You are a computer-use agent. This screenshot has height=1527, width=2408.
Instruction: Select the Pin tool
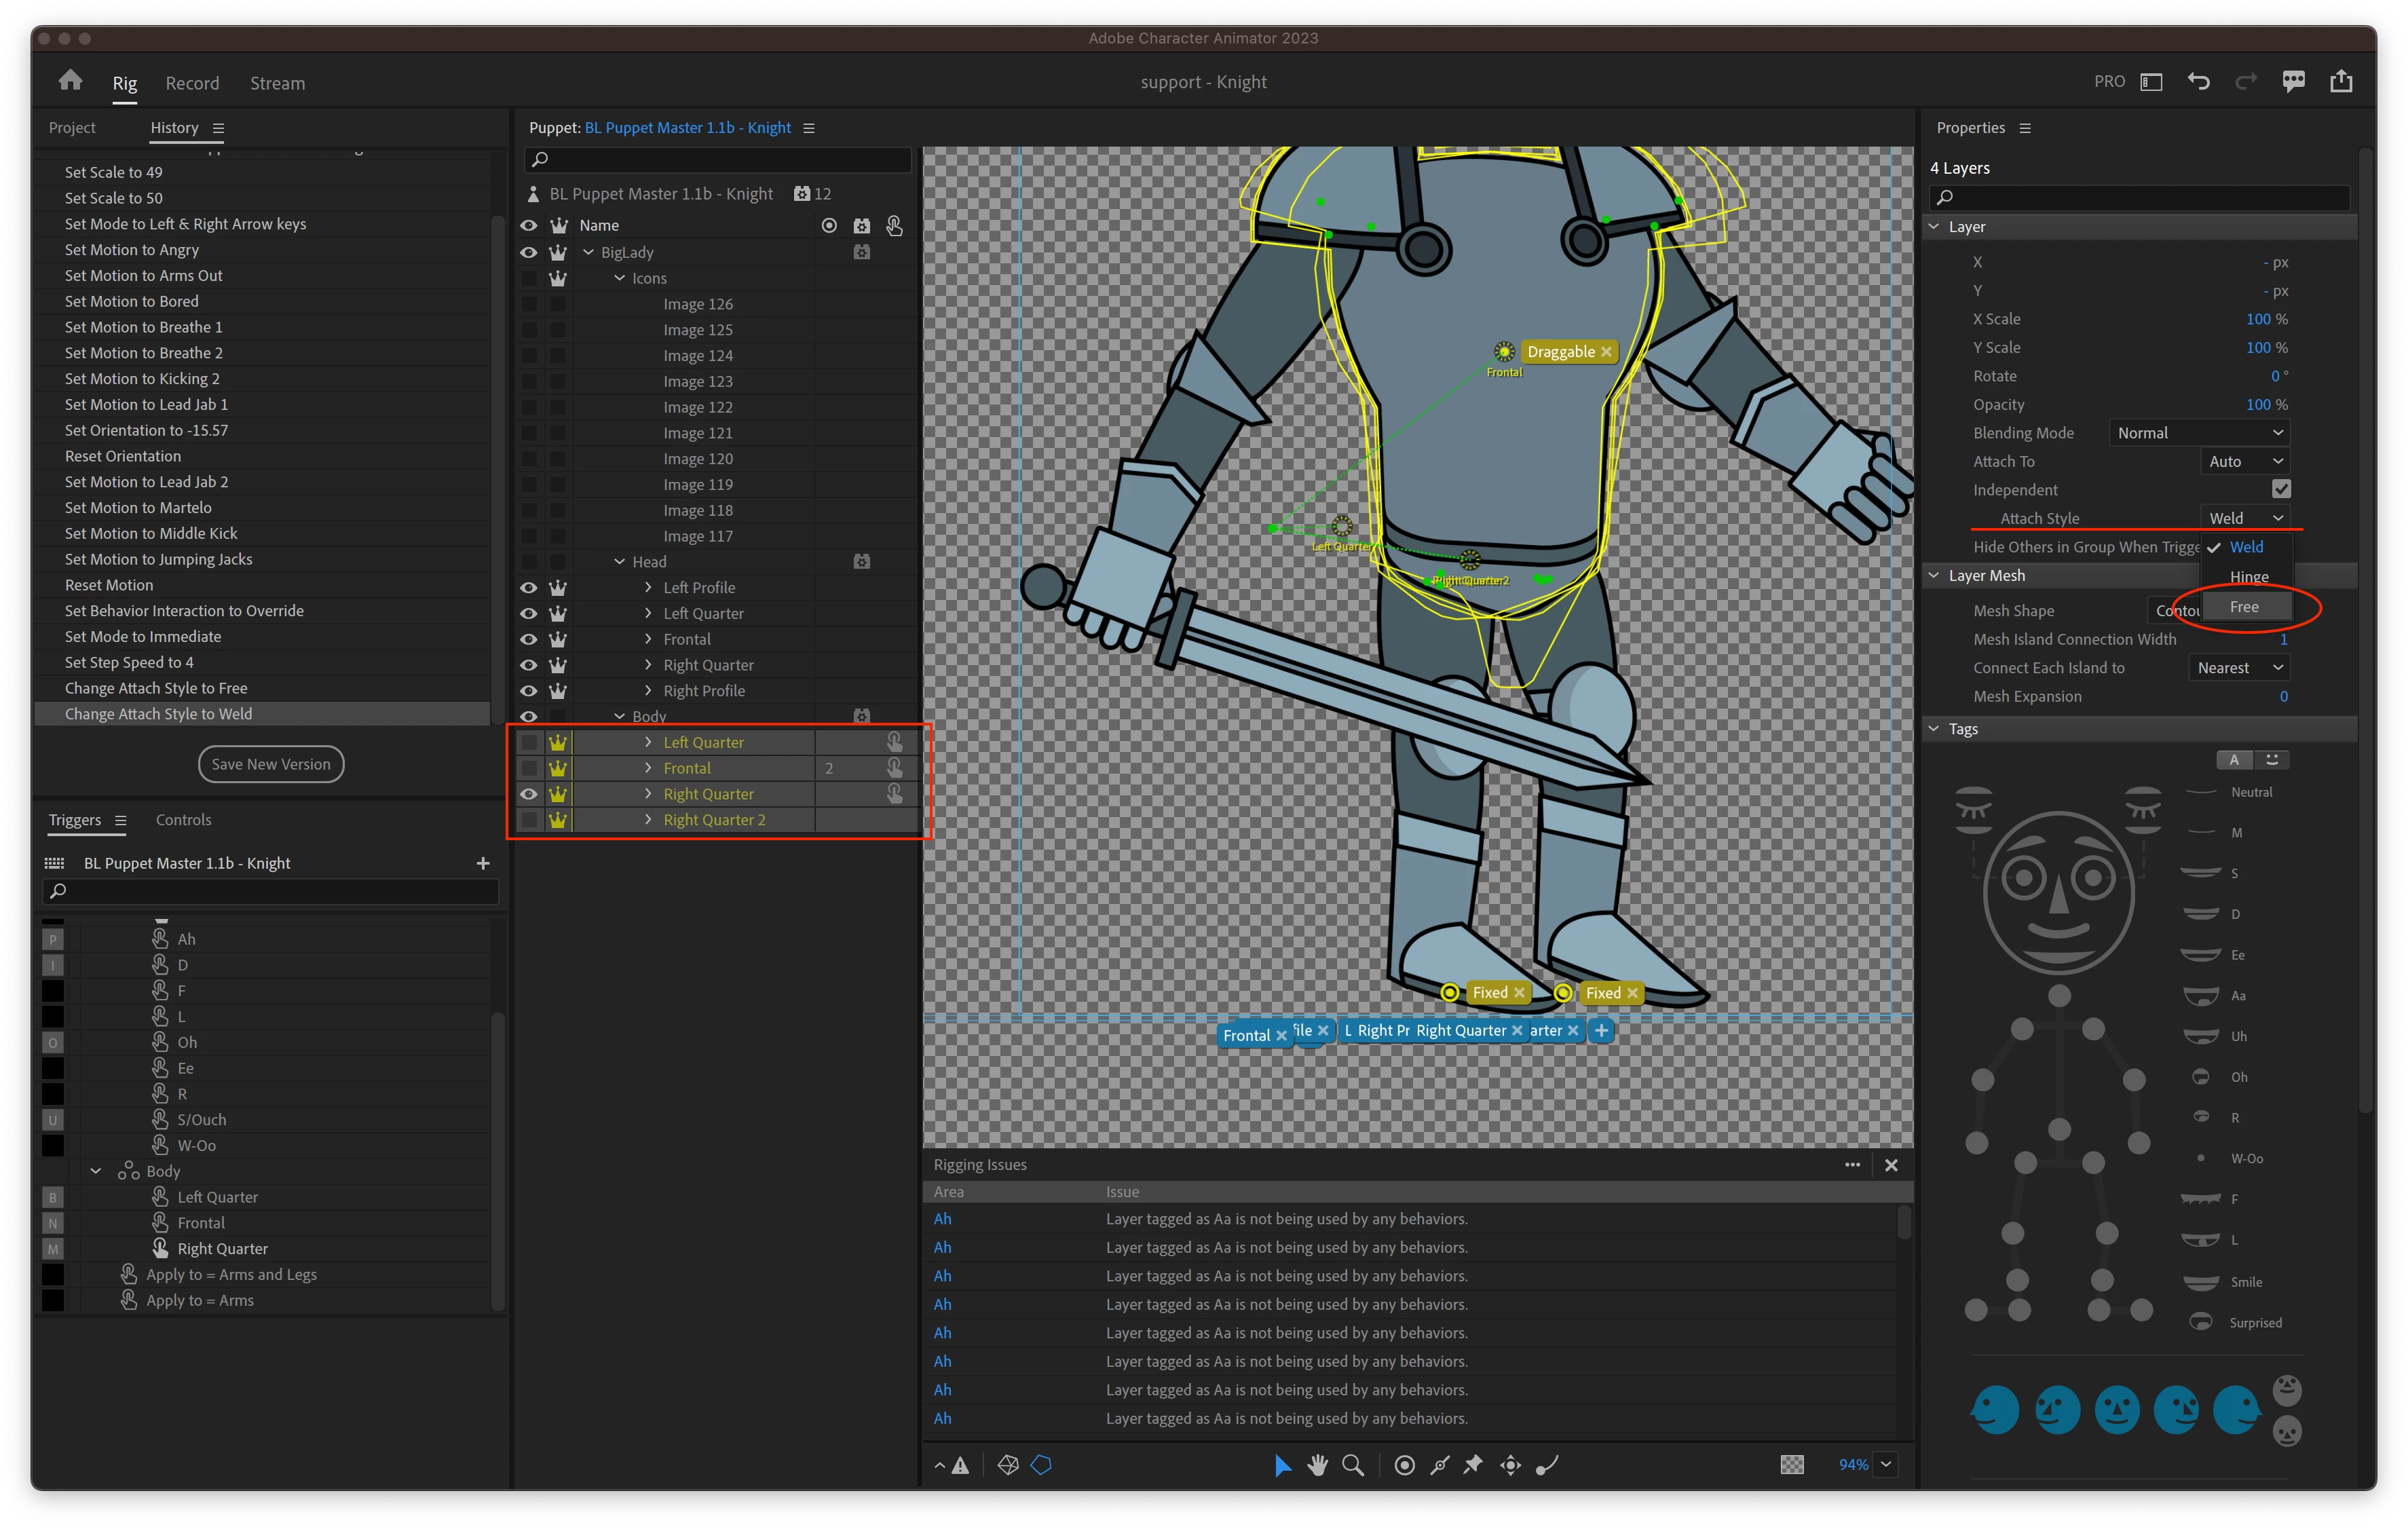[x=1473, y=1465]
